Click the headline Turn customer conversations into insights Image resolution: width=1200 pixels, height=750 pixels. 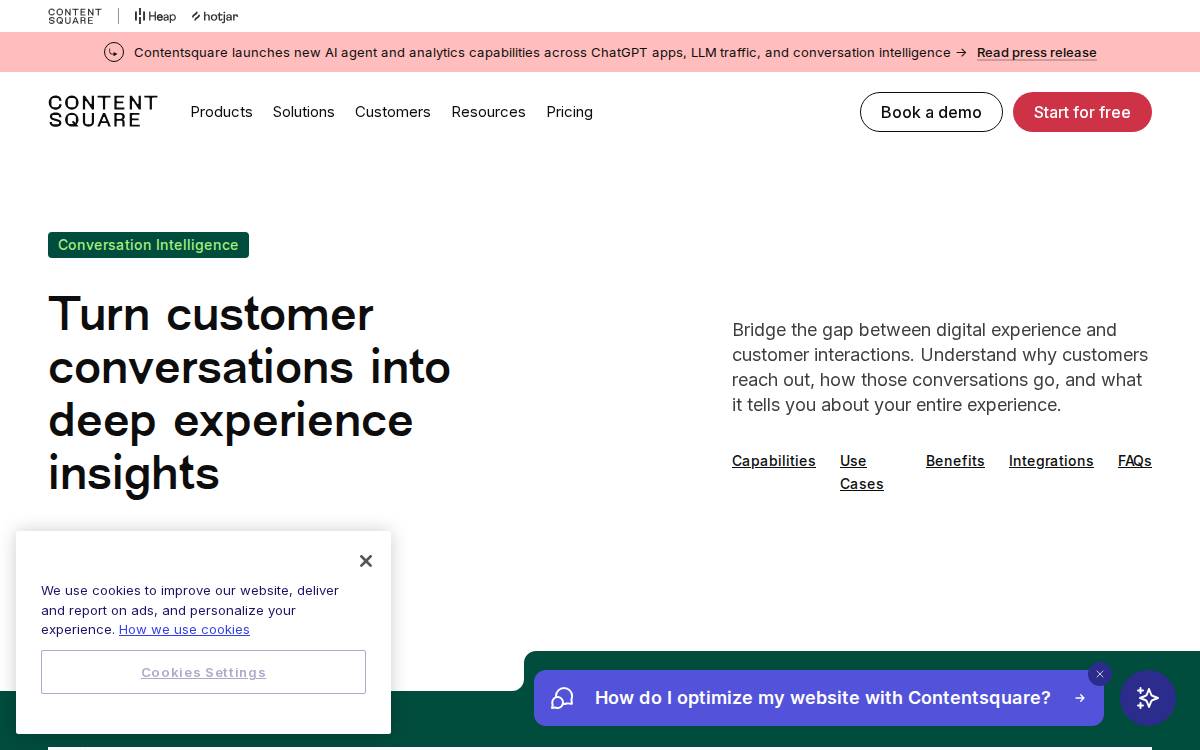click(250, 393)
